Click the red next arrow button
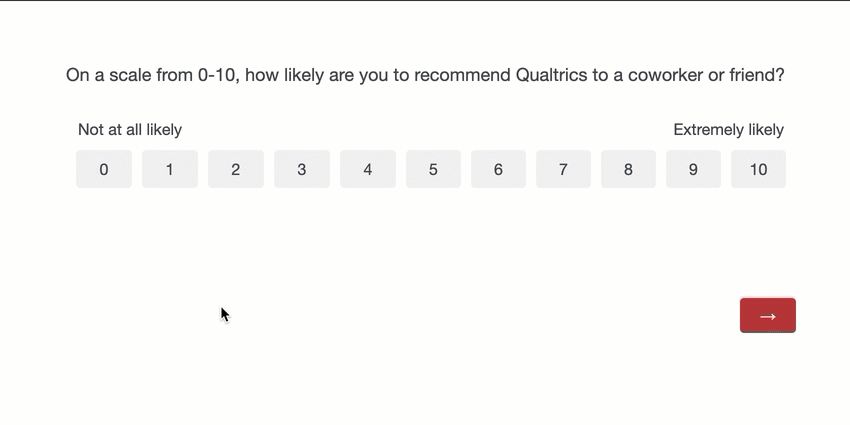 coord(767,315)
